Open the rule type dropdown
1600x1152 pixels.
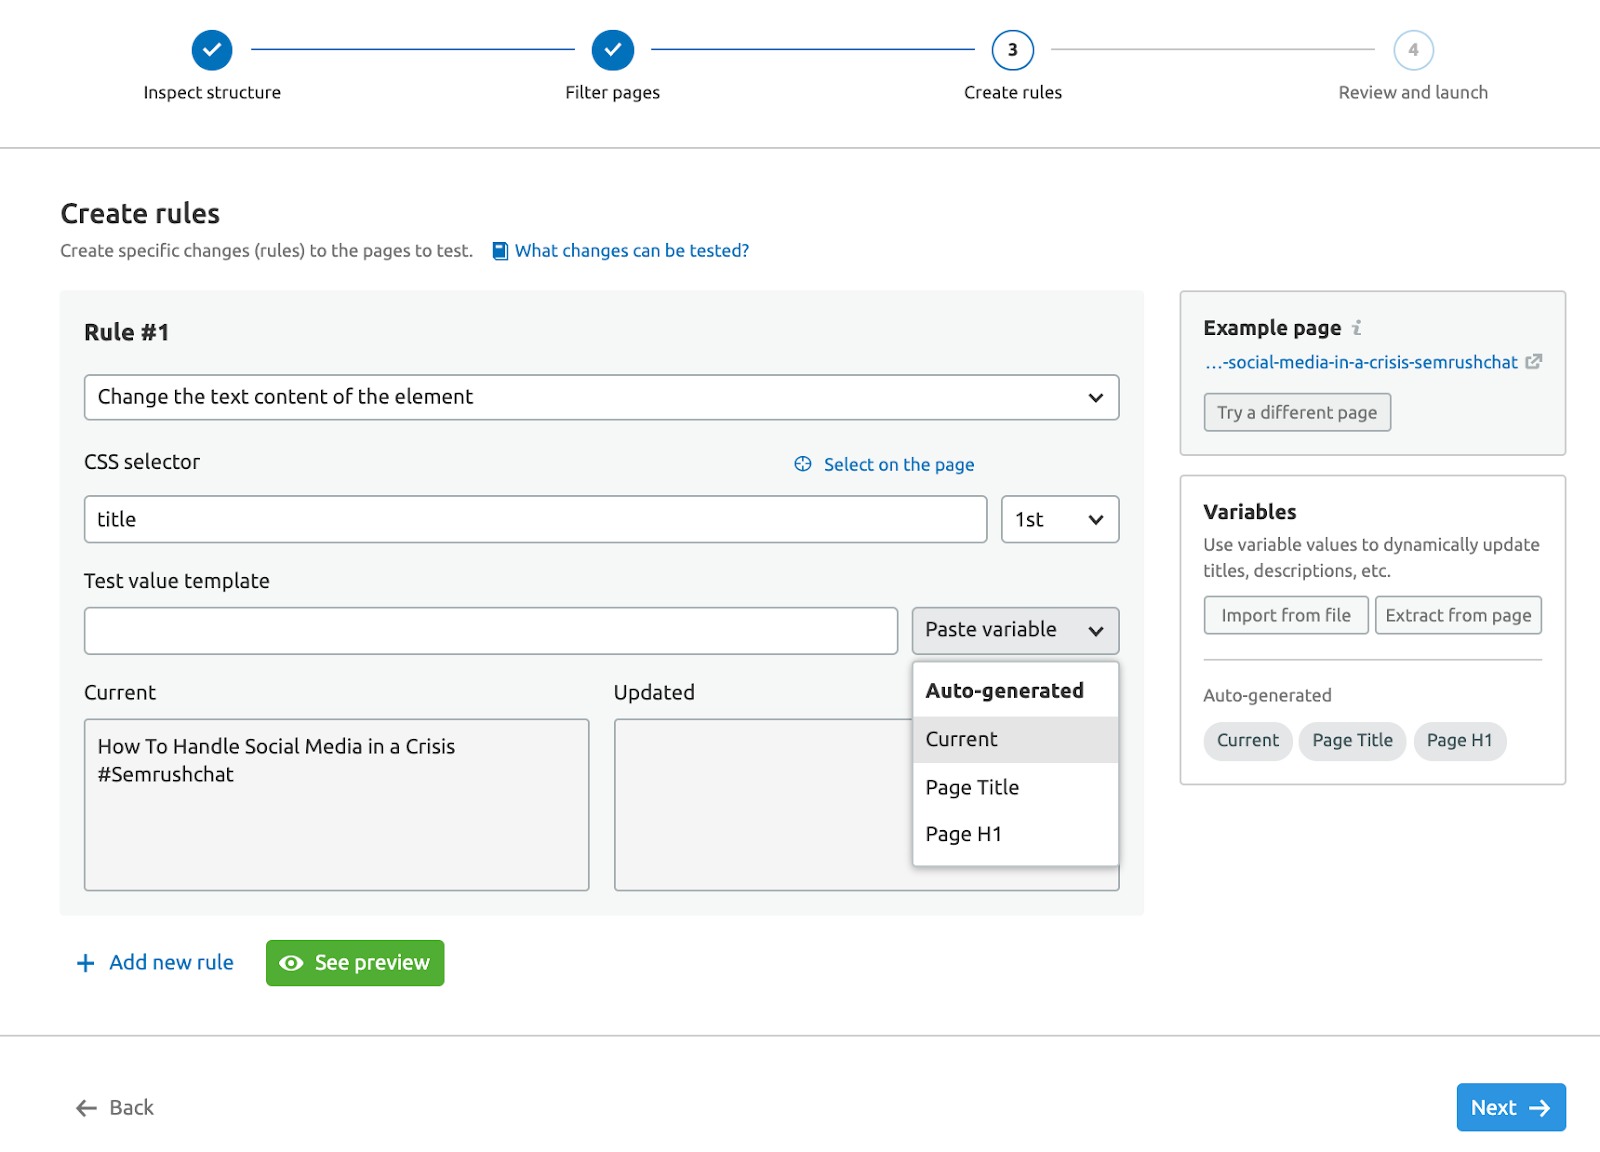pos(601,397)
